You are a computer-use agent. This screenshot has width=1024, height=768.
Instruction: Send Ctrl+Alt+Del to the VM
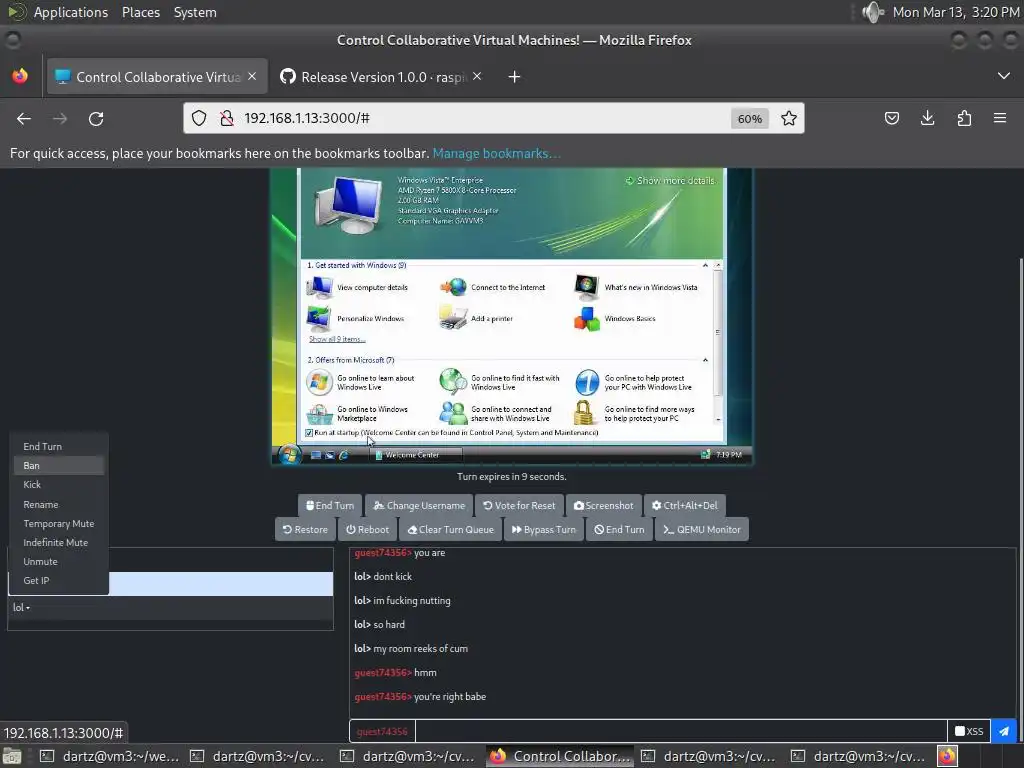(684, 505)
